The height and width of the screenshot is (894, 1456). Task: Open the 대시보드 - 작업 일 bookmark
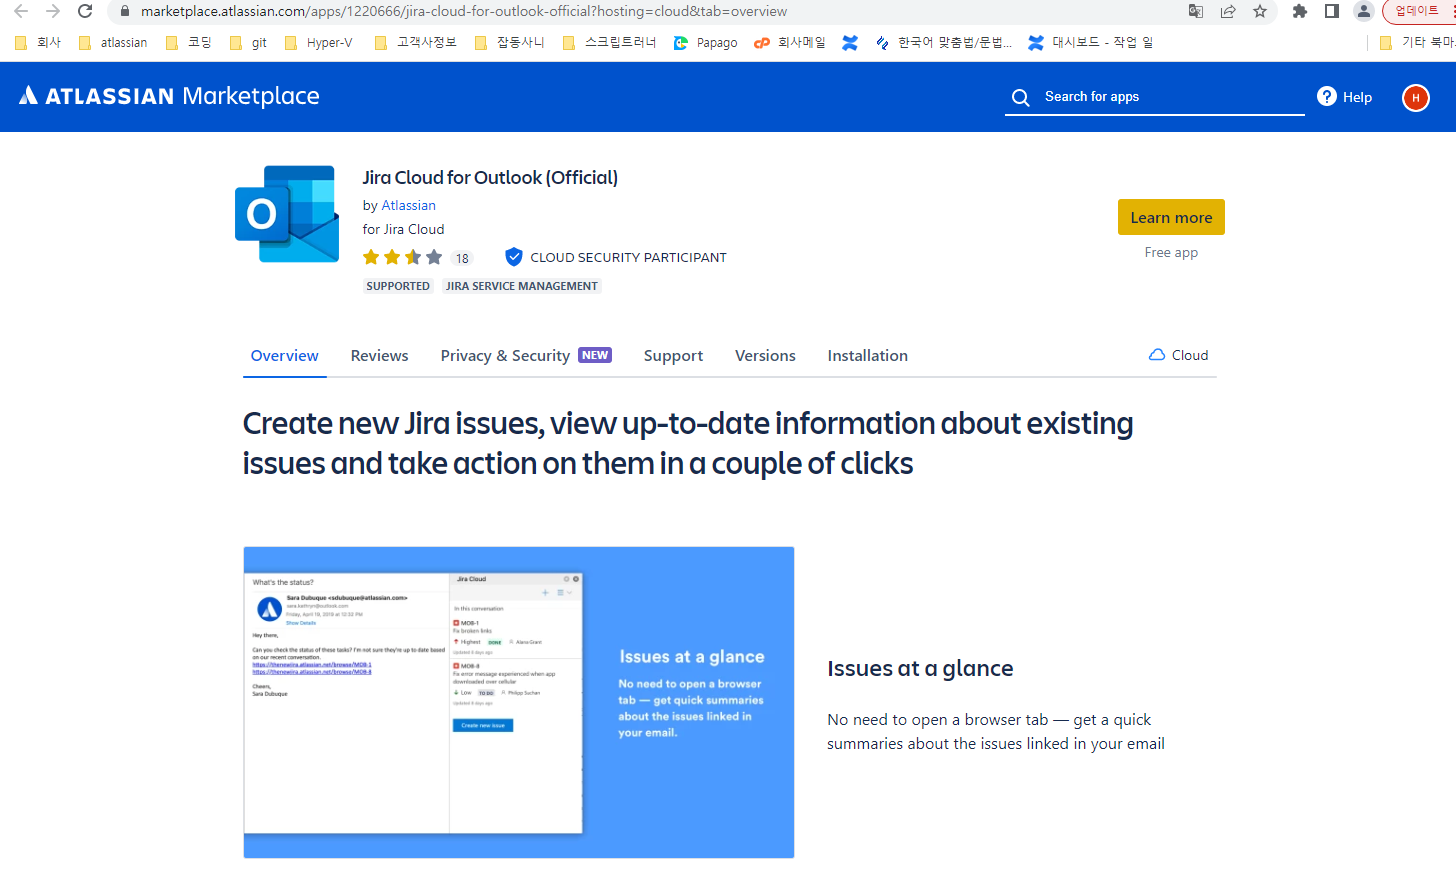click(x=1091, y=42)
